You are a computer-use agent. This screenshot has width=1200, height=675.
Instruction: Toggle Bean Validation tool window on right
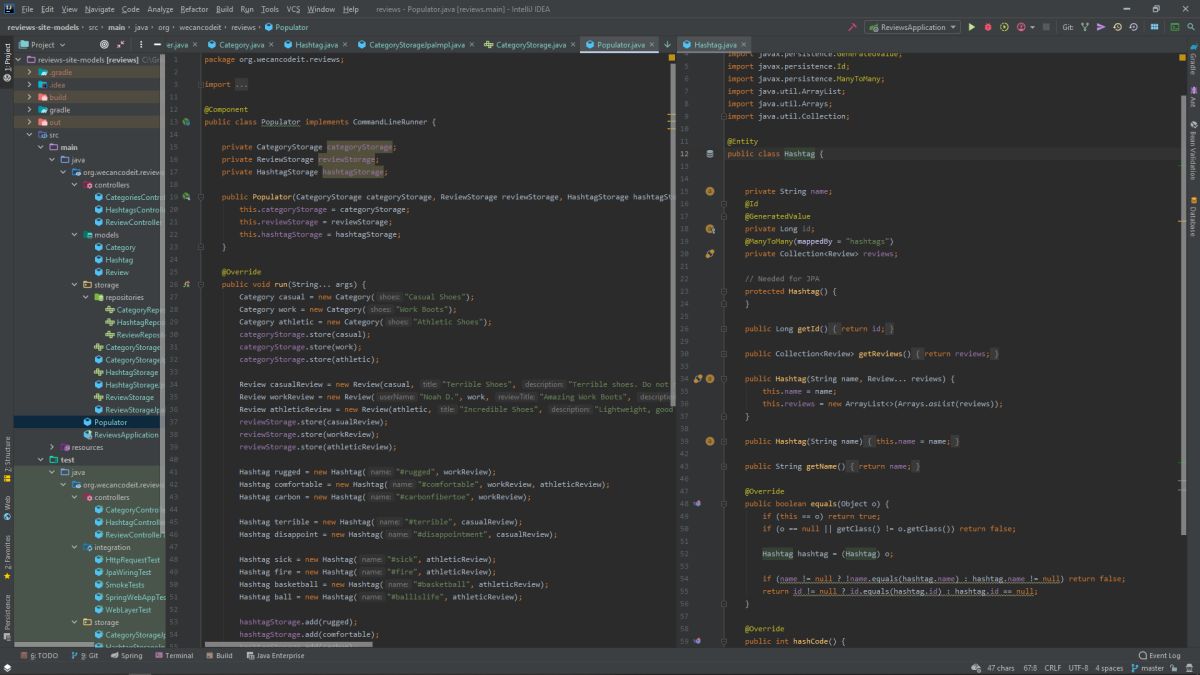[x=1193, y=149]
